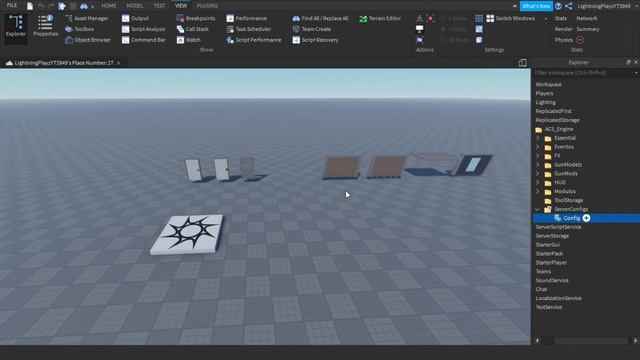
Task: Expand the HUD folder
Action: point(538,182)
